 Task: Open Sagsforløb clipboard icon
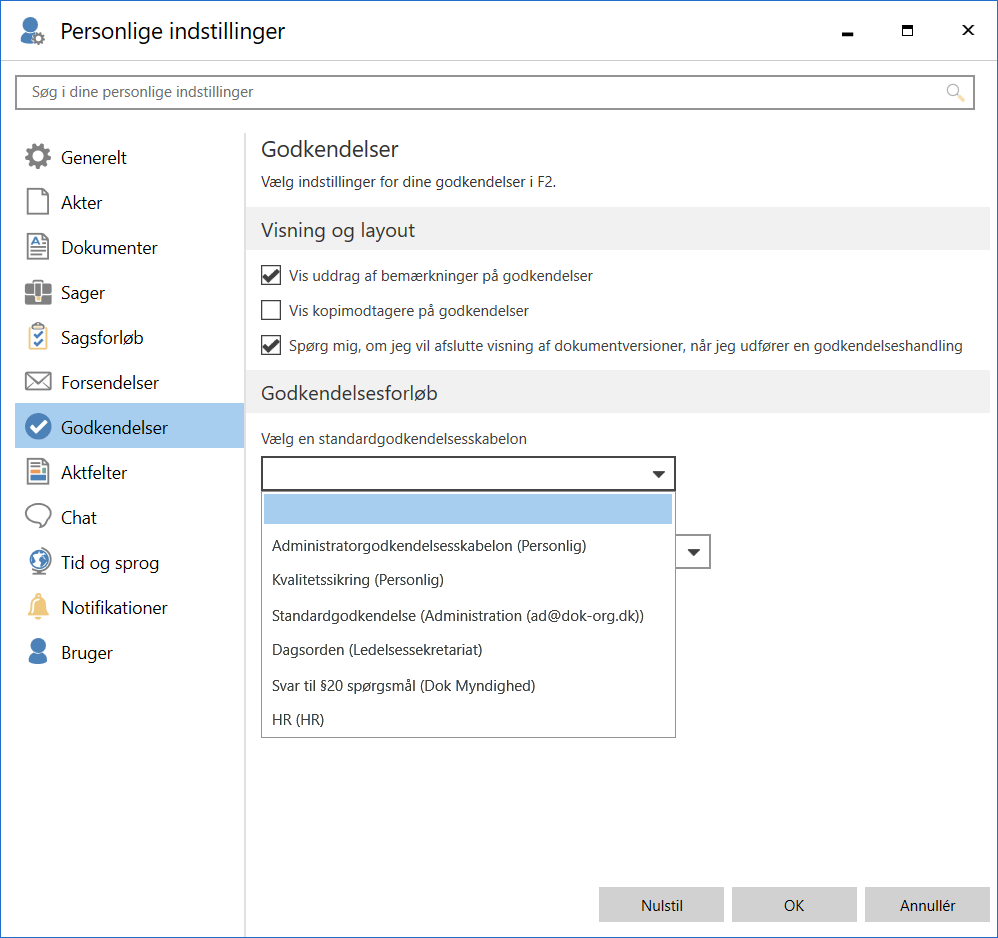coord(38,338)
